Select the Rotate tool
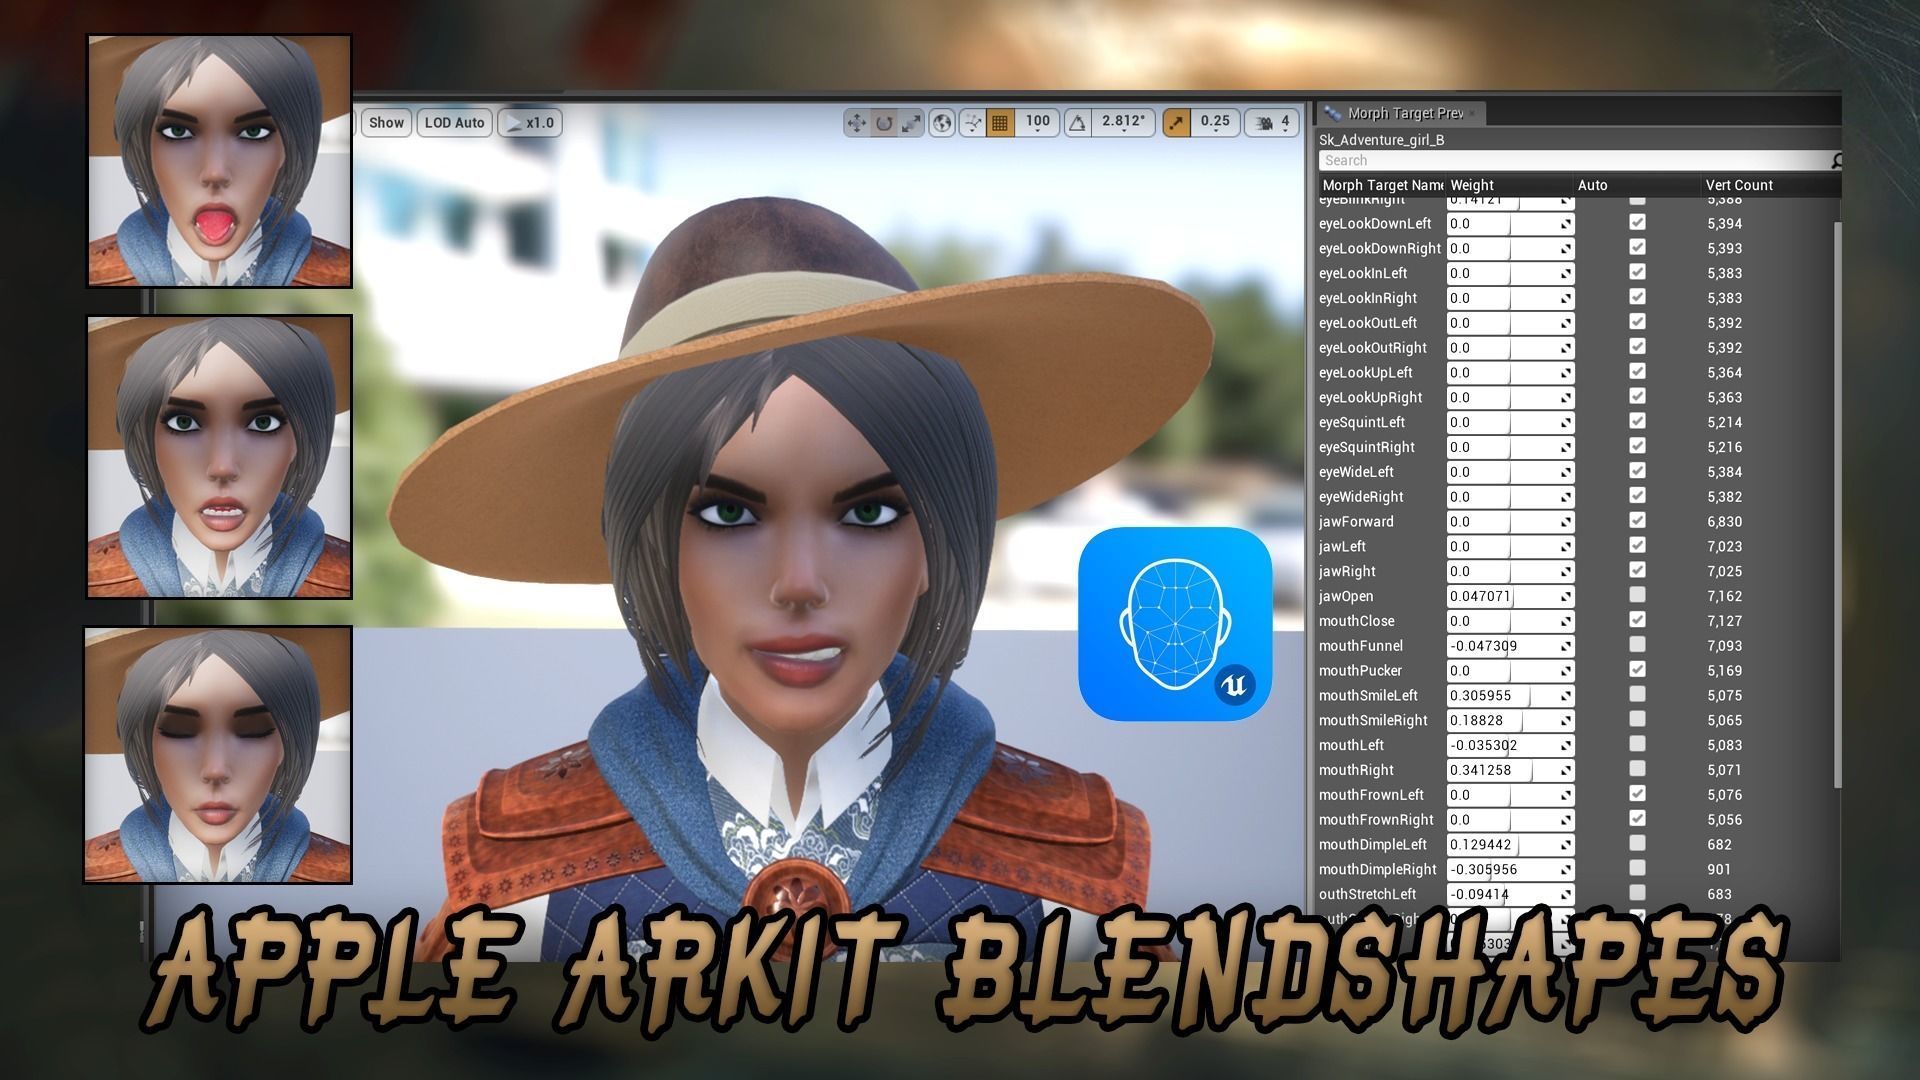 point(884,122)
